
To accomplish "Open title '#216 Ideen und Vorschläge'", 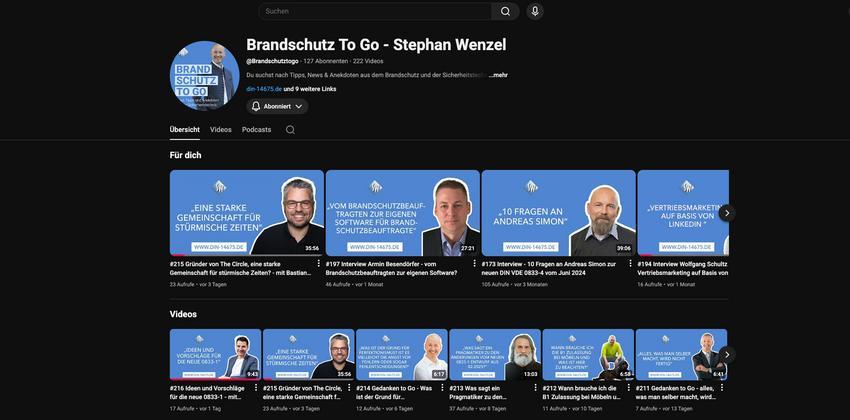I will tap(207, 392).
